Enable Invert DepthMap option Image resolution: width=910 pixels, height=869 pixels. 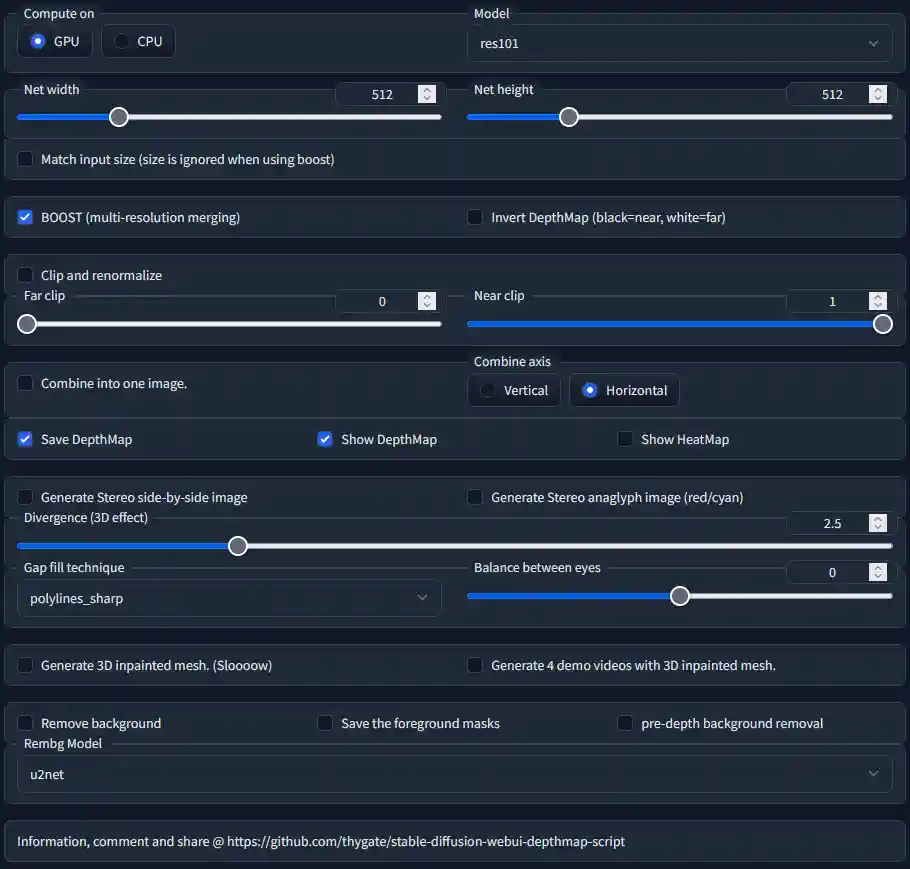[475, 217]
